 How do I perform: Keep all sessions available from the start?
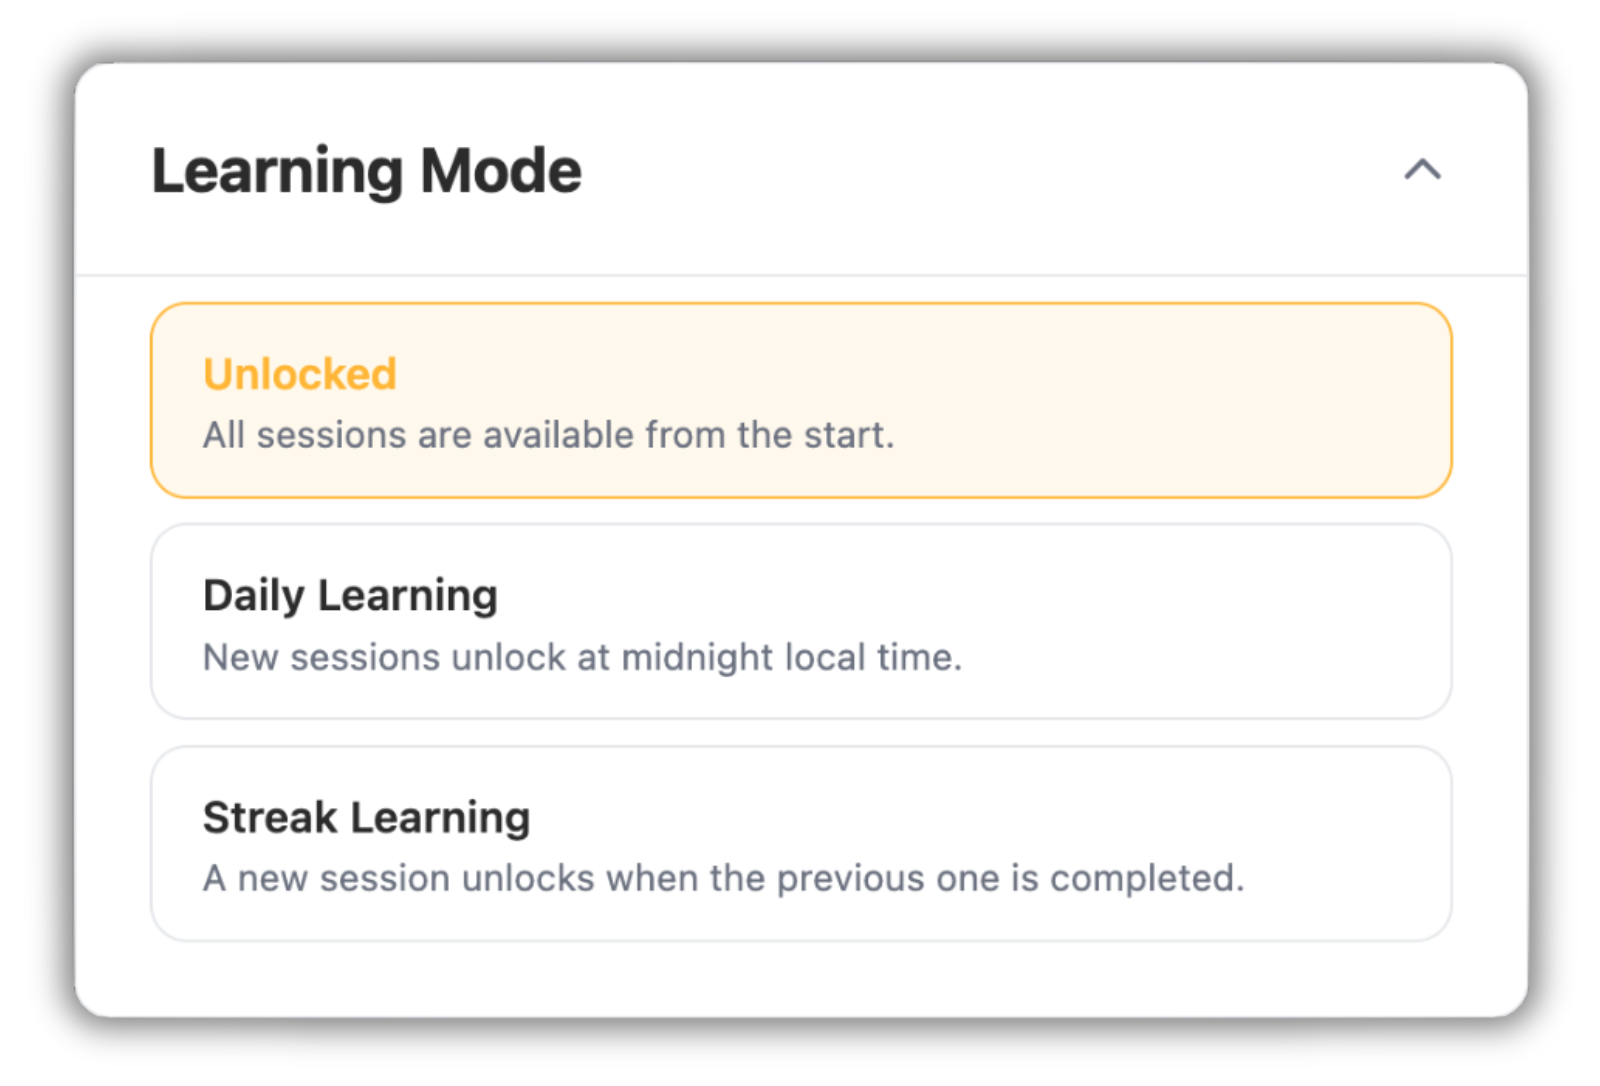801,400
